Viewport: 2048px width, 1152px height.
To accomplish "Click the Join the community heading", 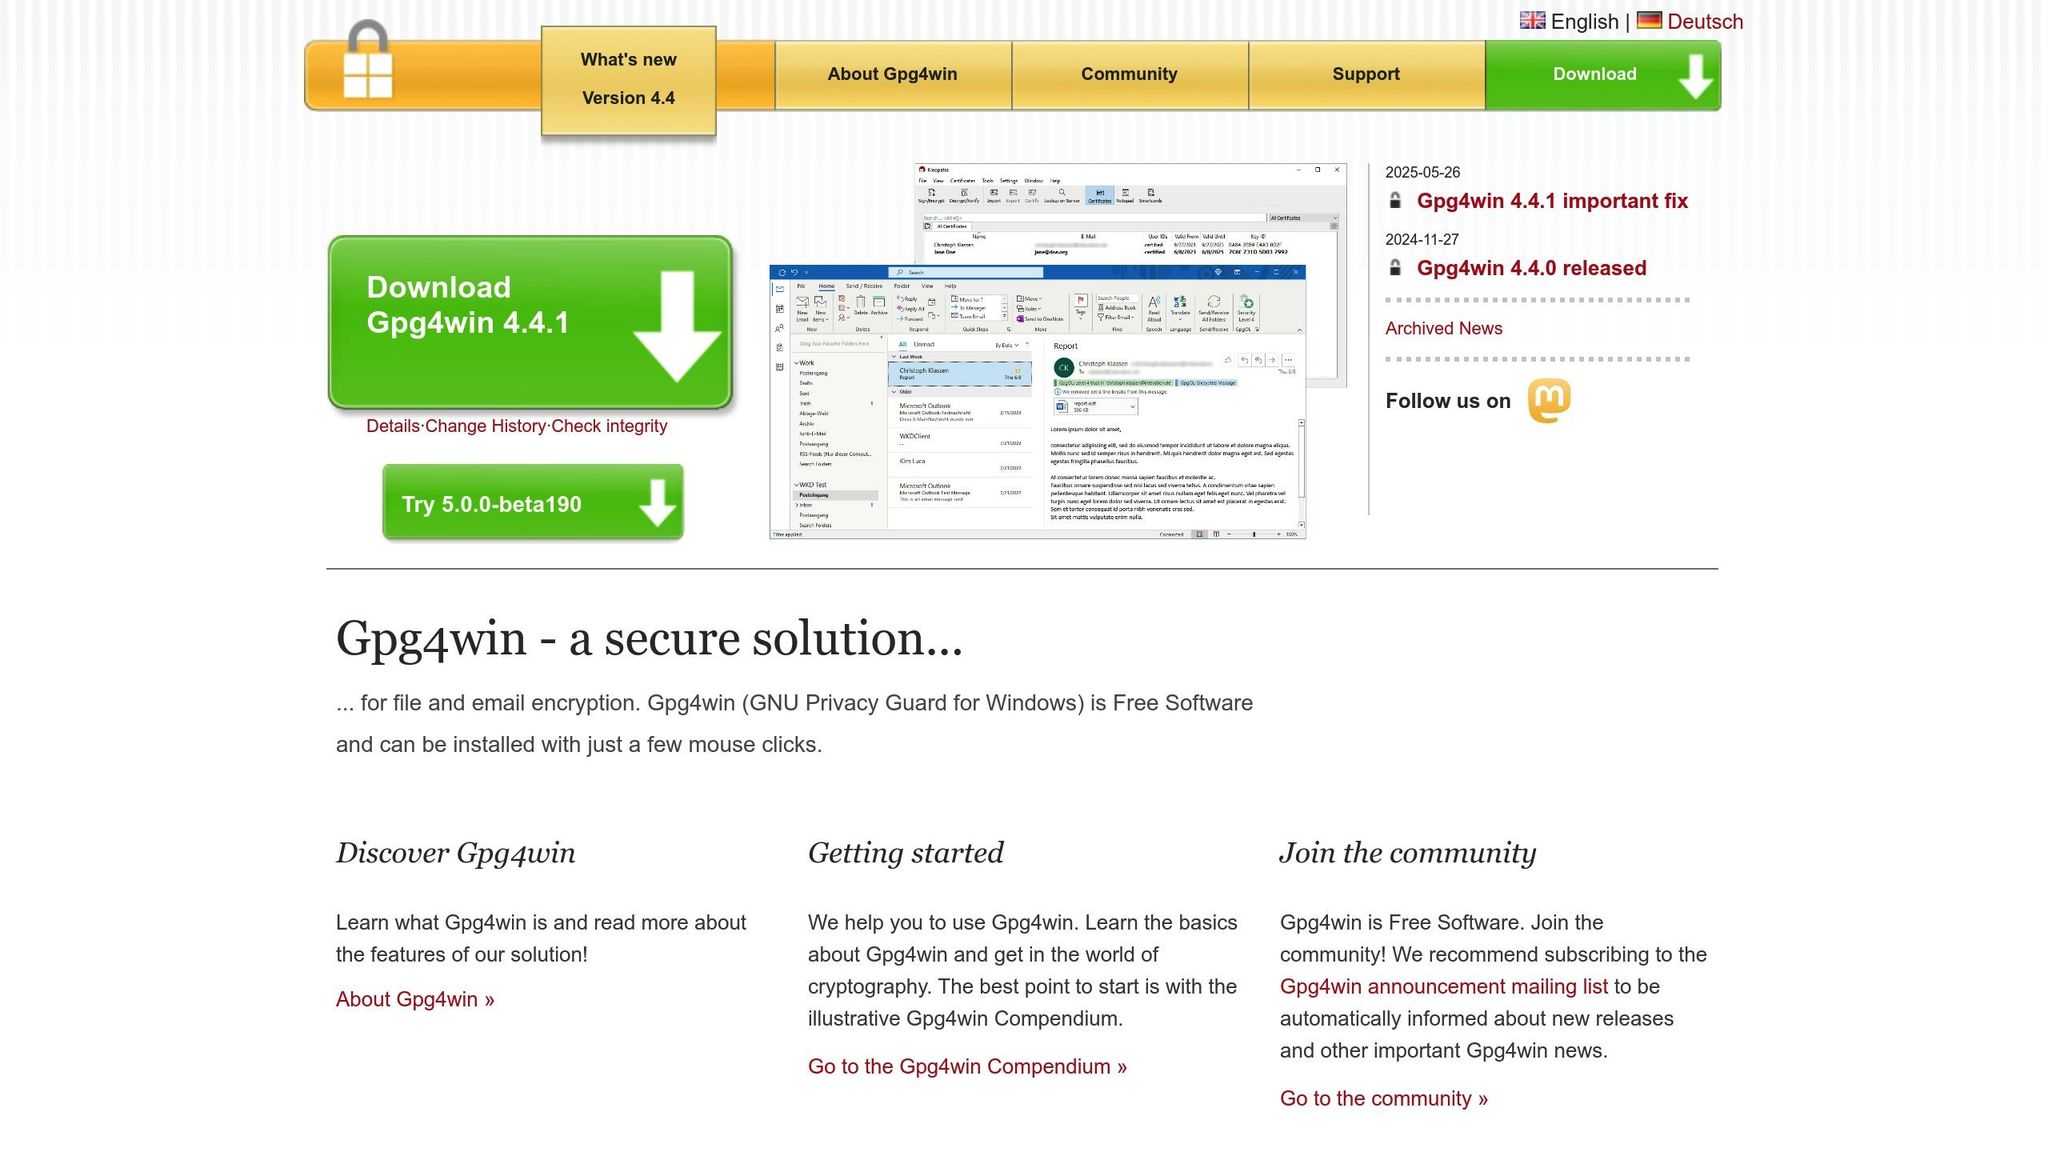I will pyautogui.click(x=1408, y=853).
